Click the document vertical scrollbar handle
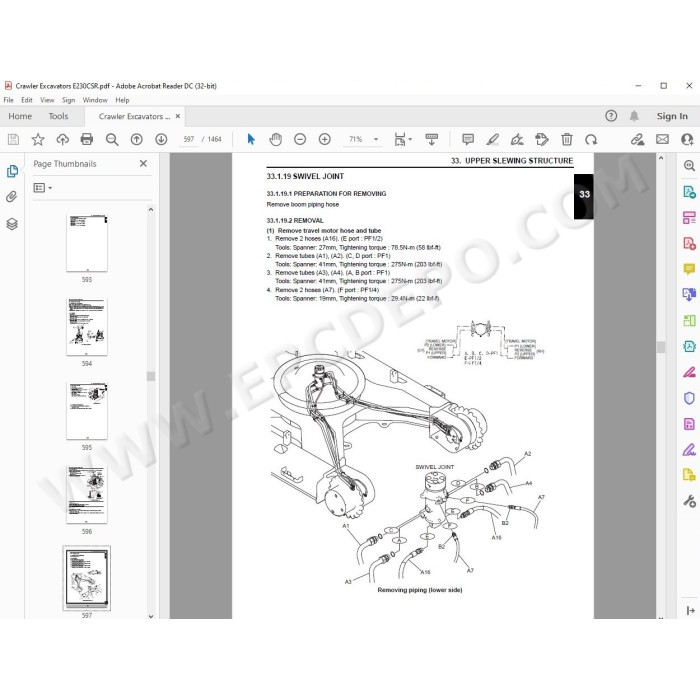700x700 pixels. pos(661,347)
